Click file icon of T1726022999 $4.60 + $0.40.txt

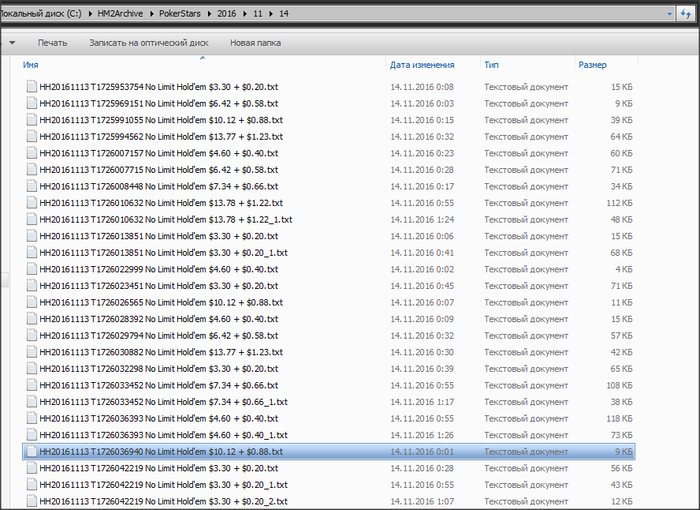point(31,269)
